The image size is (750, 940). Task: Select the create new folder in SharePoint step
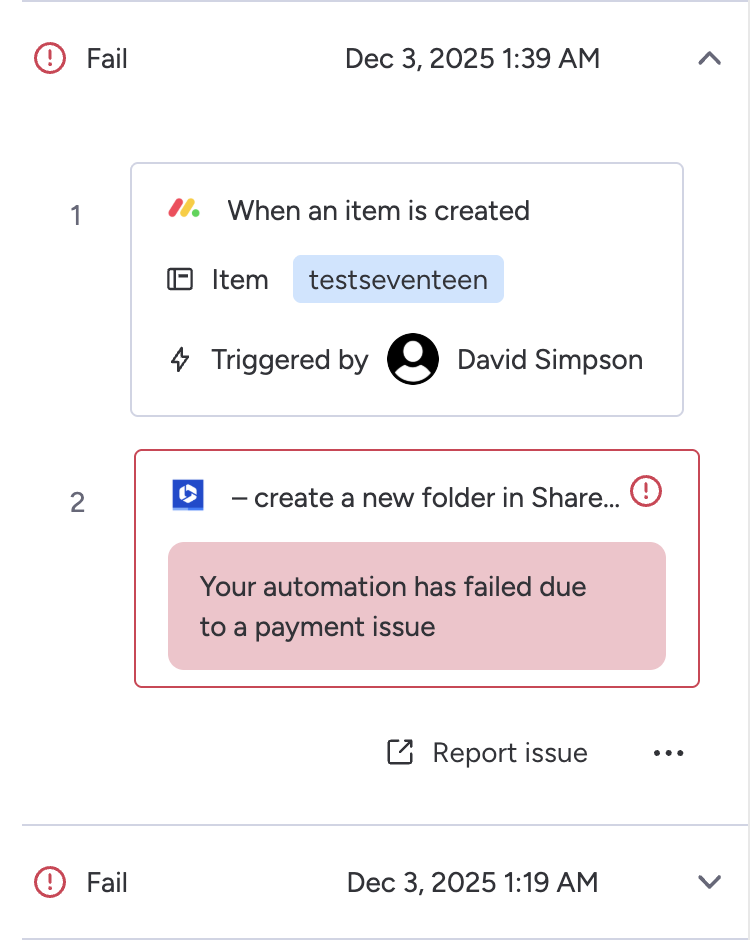(x=425, y=497)
